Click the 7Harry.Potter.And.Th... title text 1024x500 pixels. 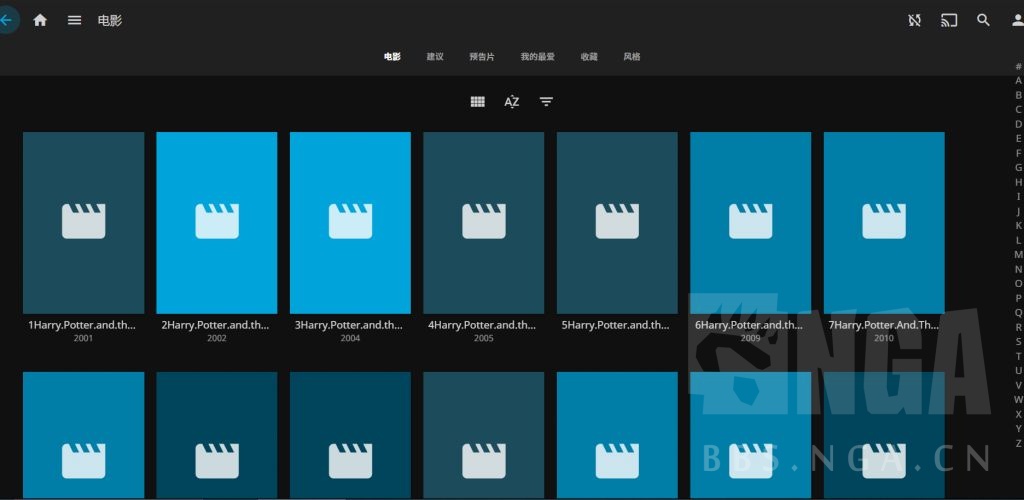884,325
